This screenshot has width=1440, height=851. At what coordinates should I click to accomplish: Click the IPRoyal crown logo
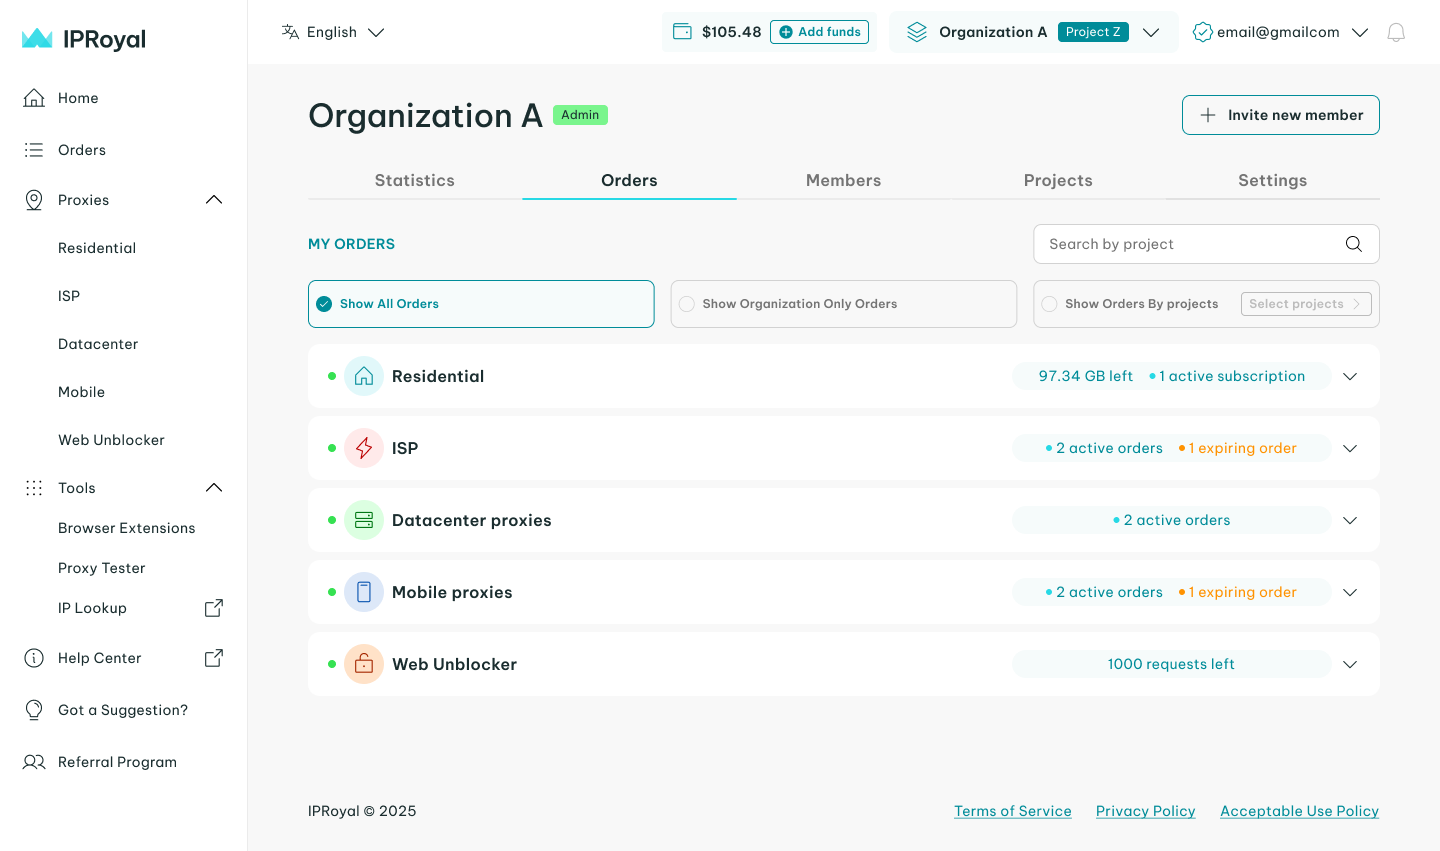click(37, 39)
